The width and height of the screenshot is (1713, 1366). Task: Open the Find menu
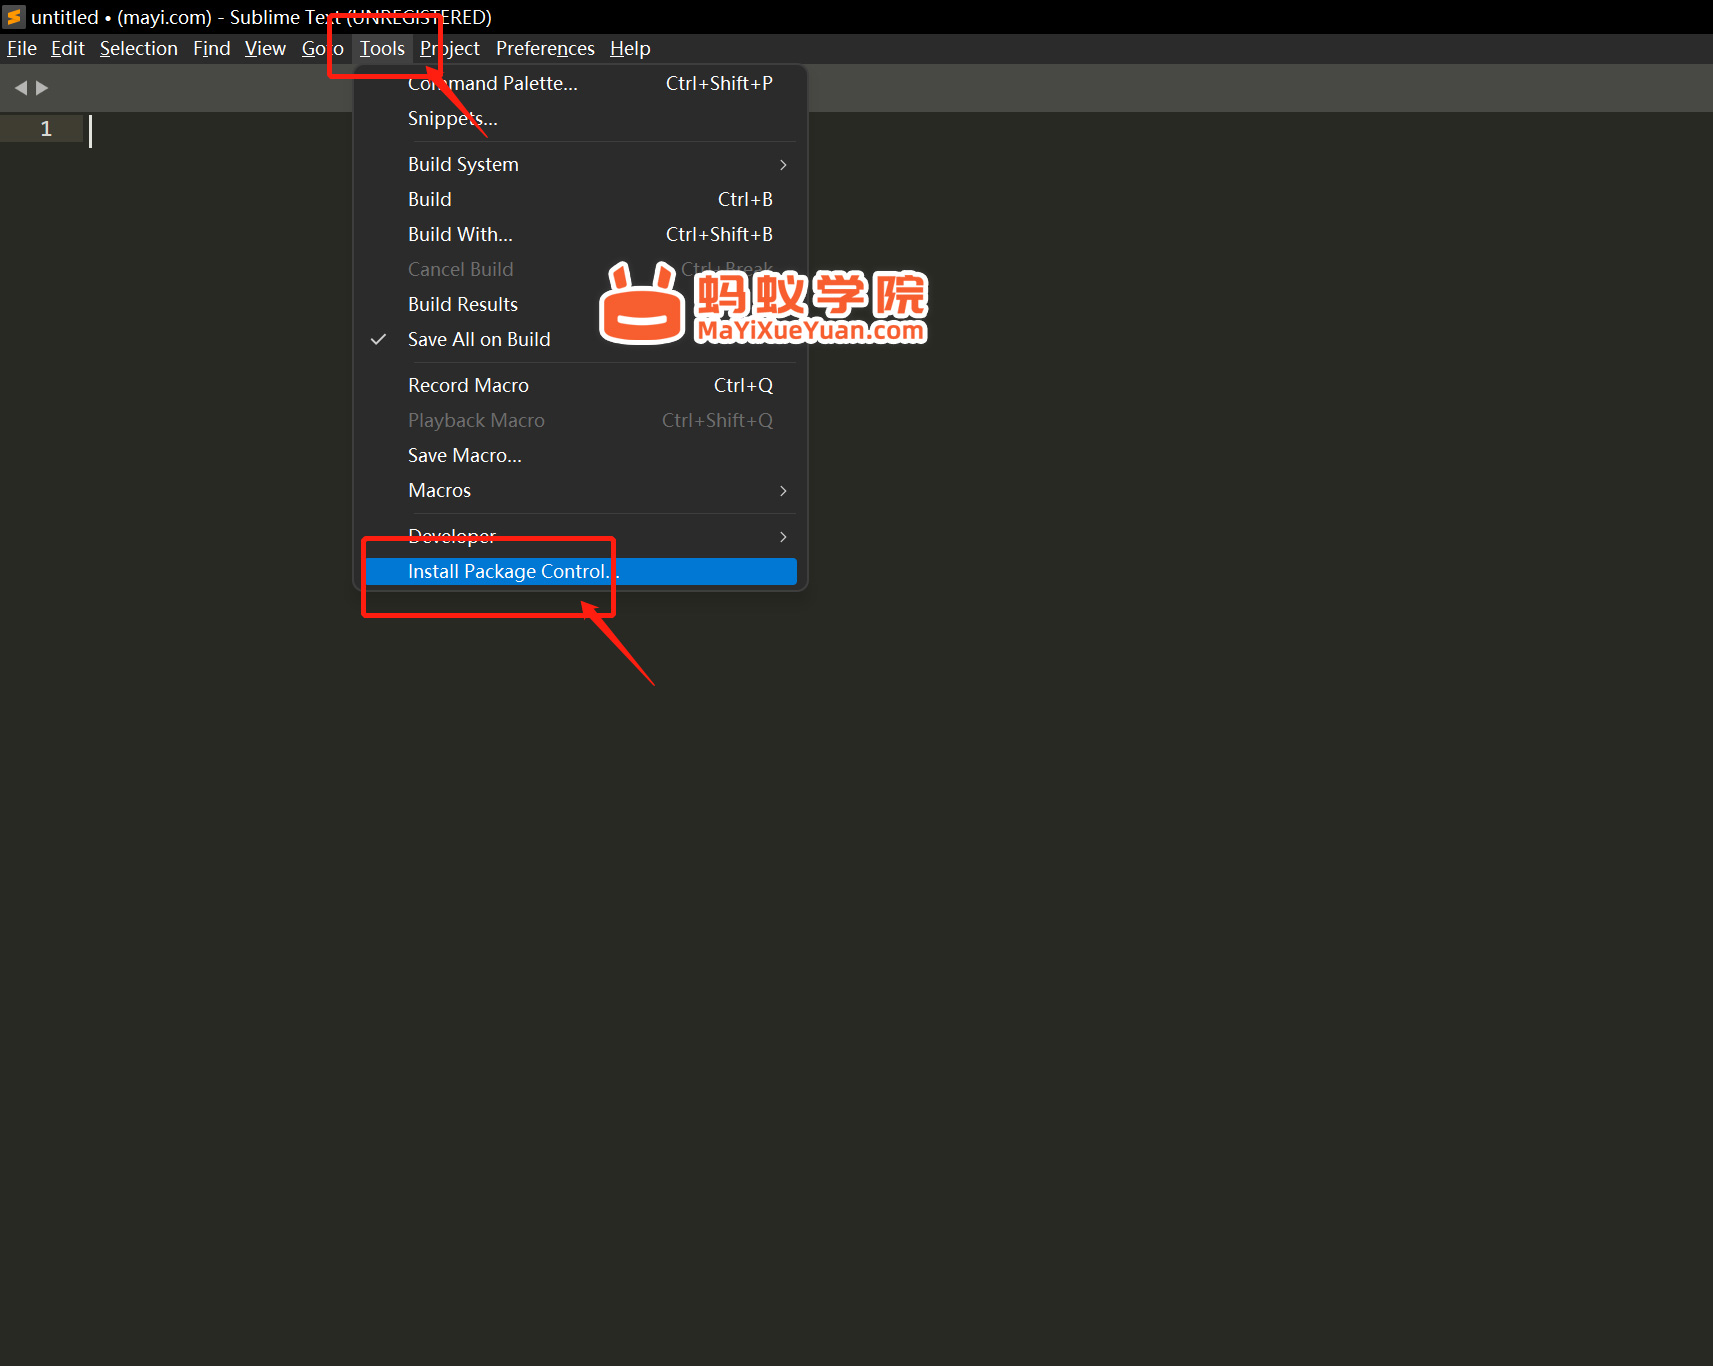[212, 49]
